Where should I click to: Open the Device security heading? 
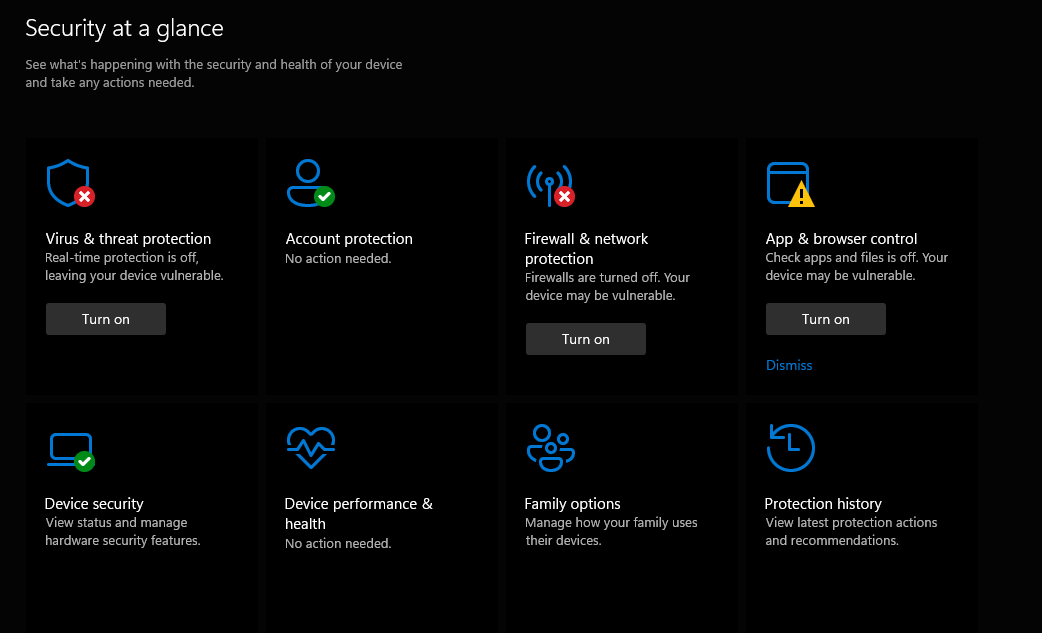pyautogui.click(x=94, y=504)
